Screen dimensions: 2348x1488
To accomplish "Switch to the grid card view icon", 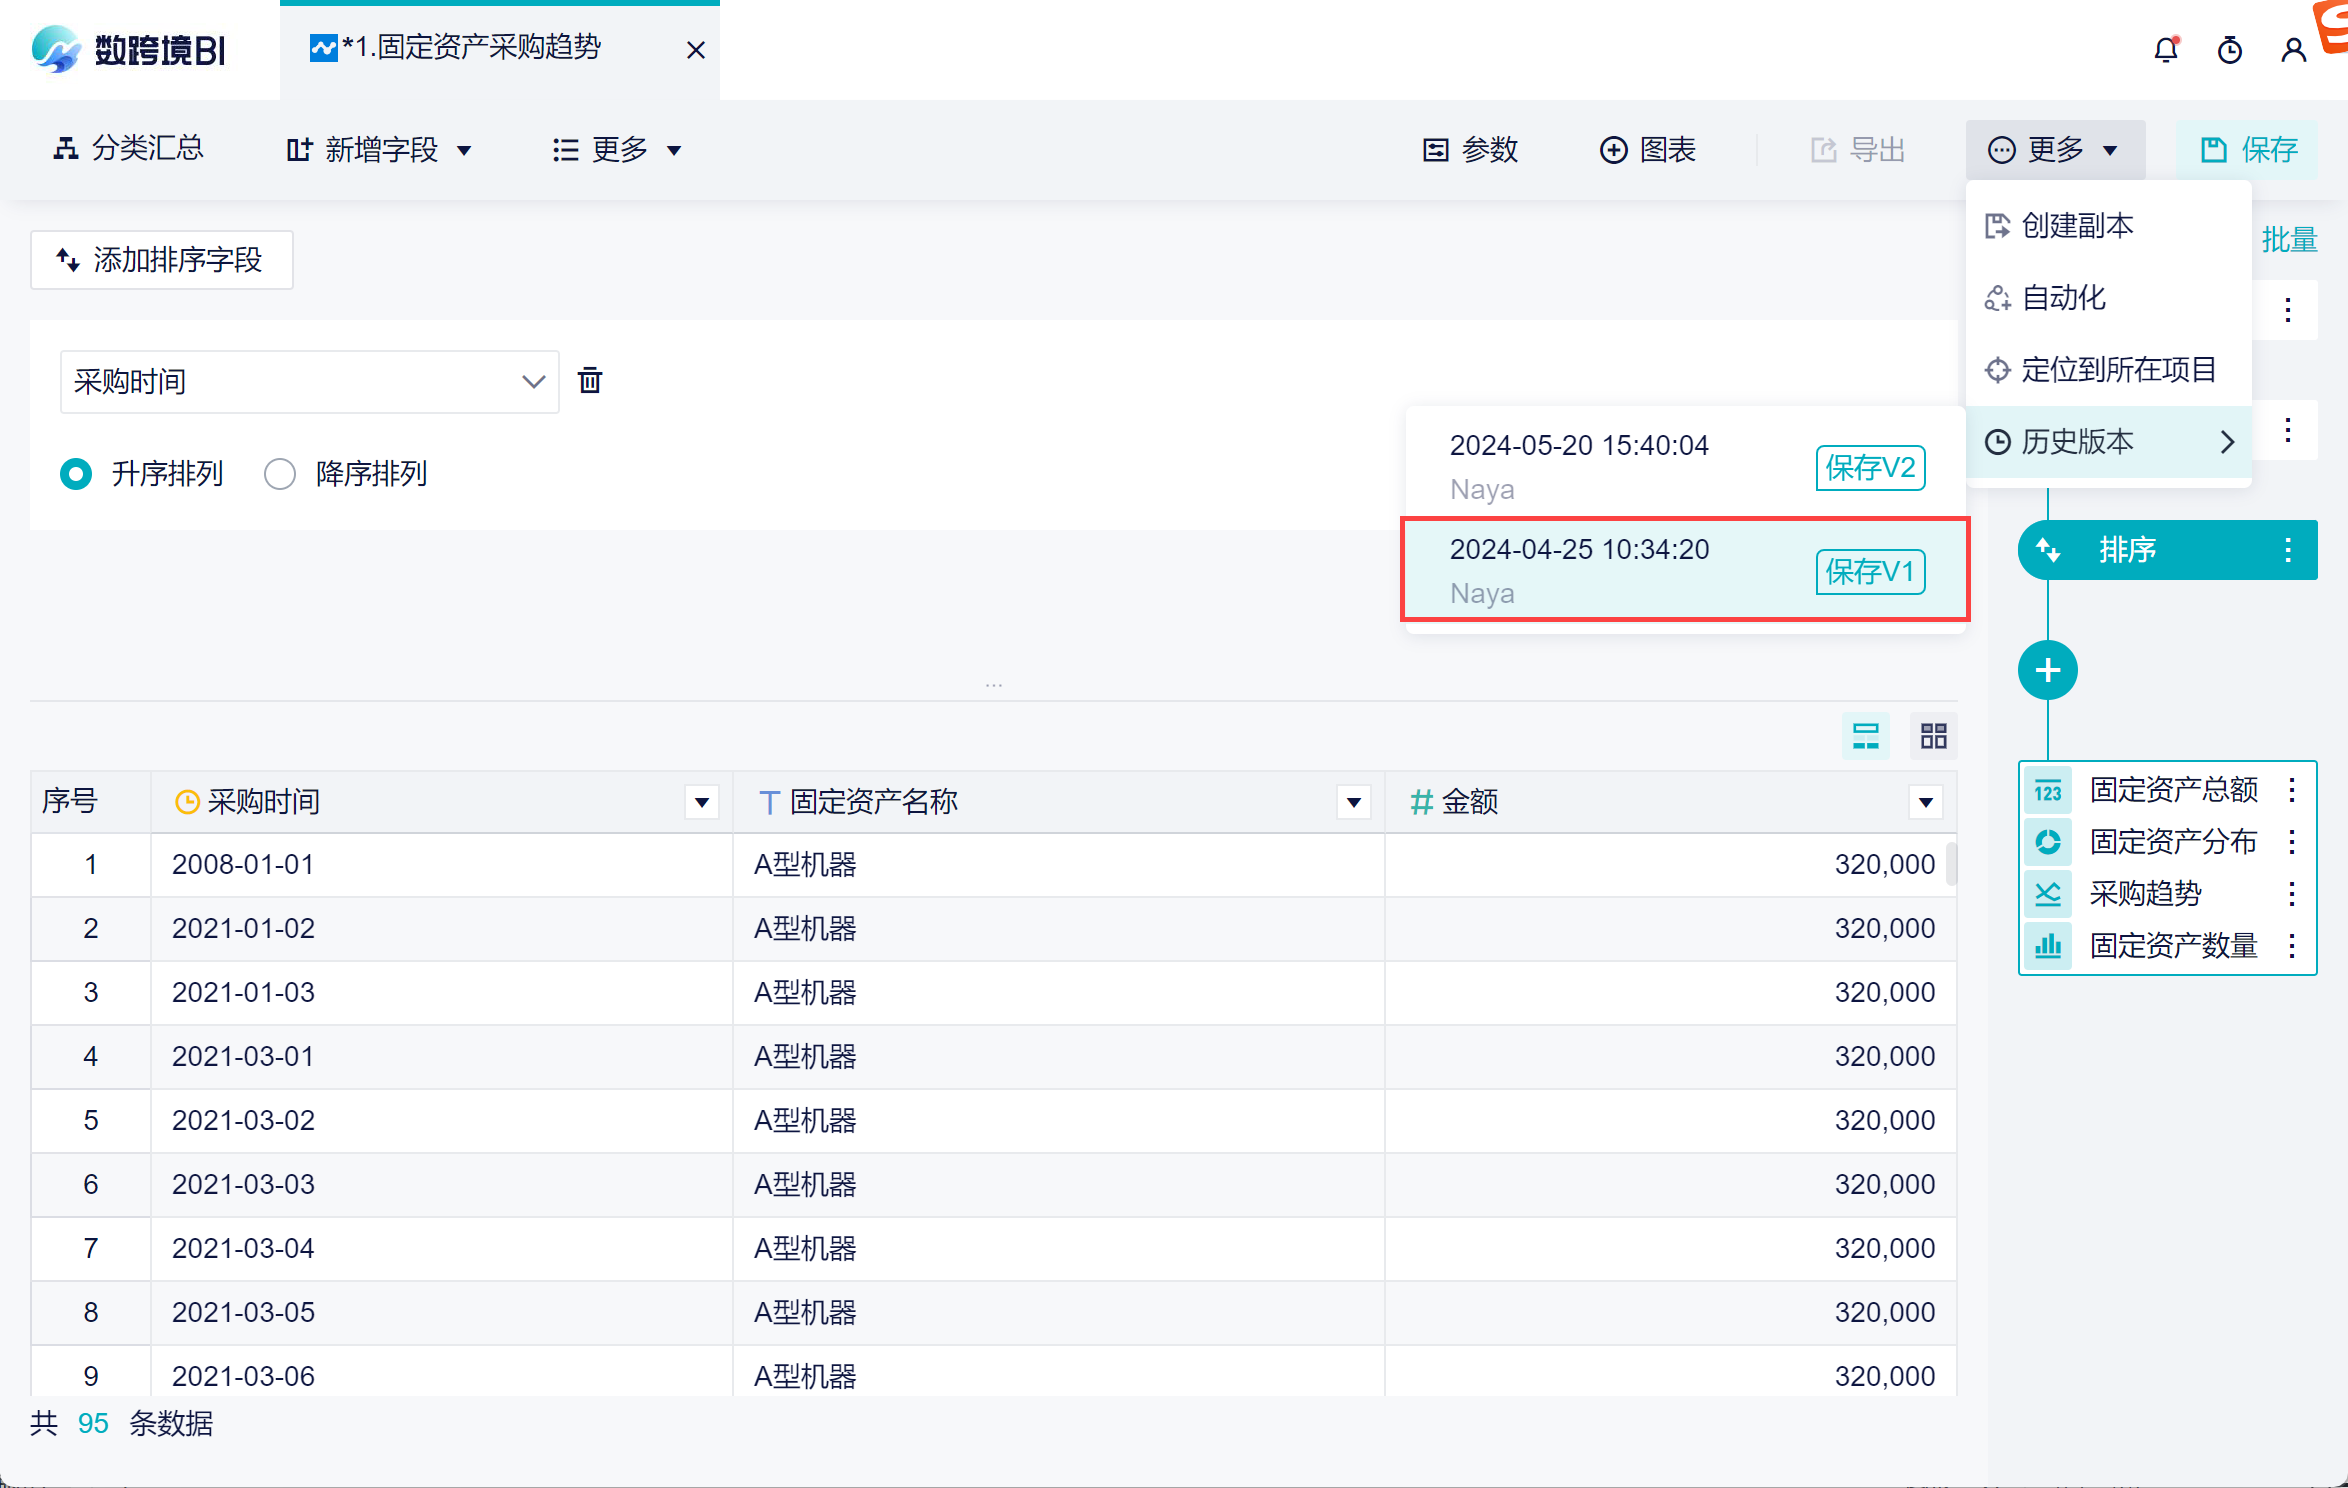I will pyautogui.click(x=1933, y=737).
